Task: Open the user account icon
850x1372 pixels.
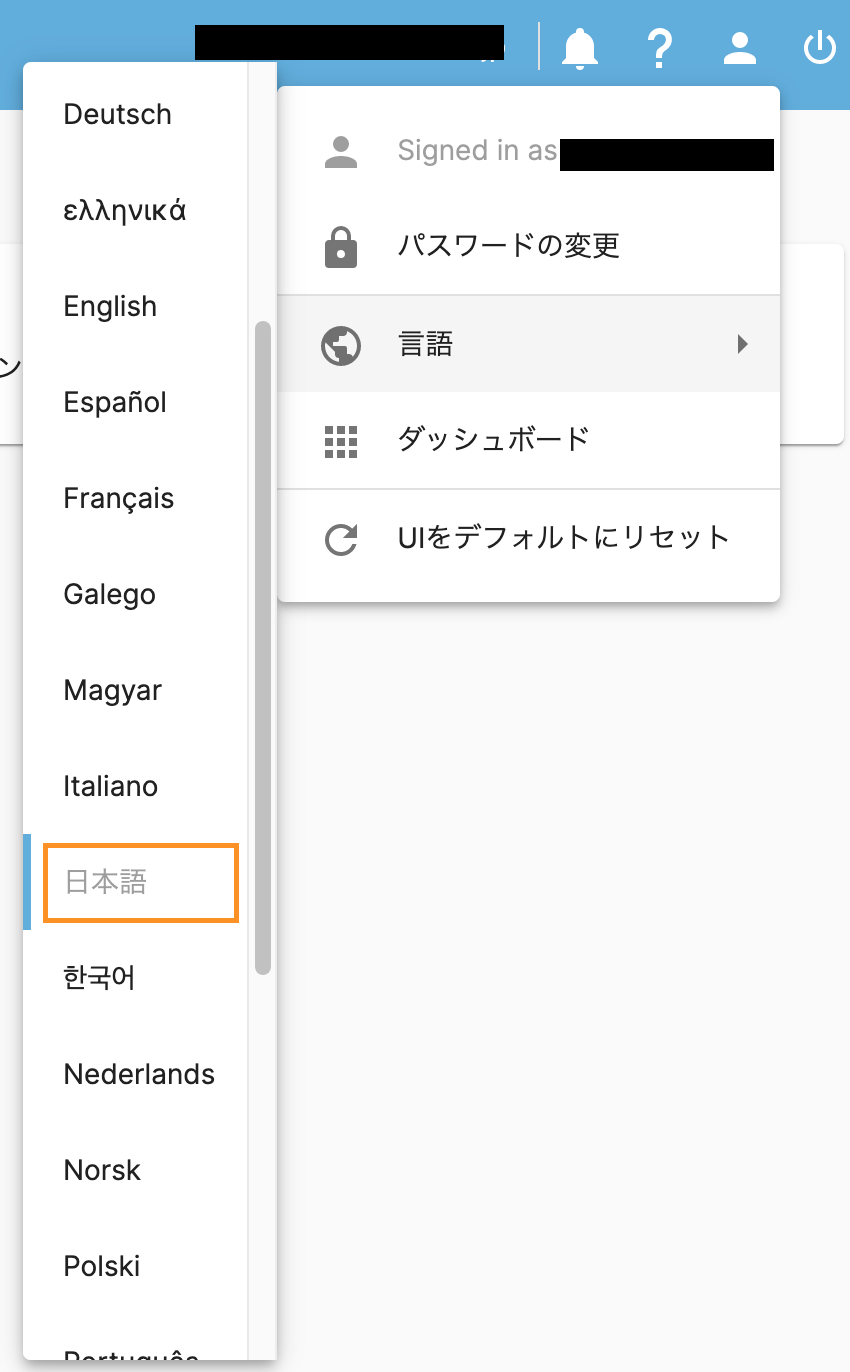Action: click(740, 47)
